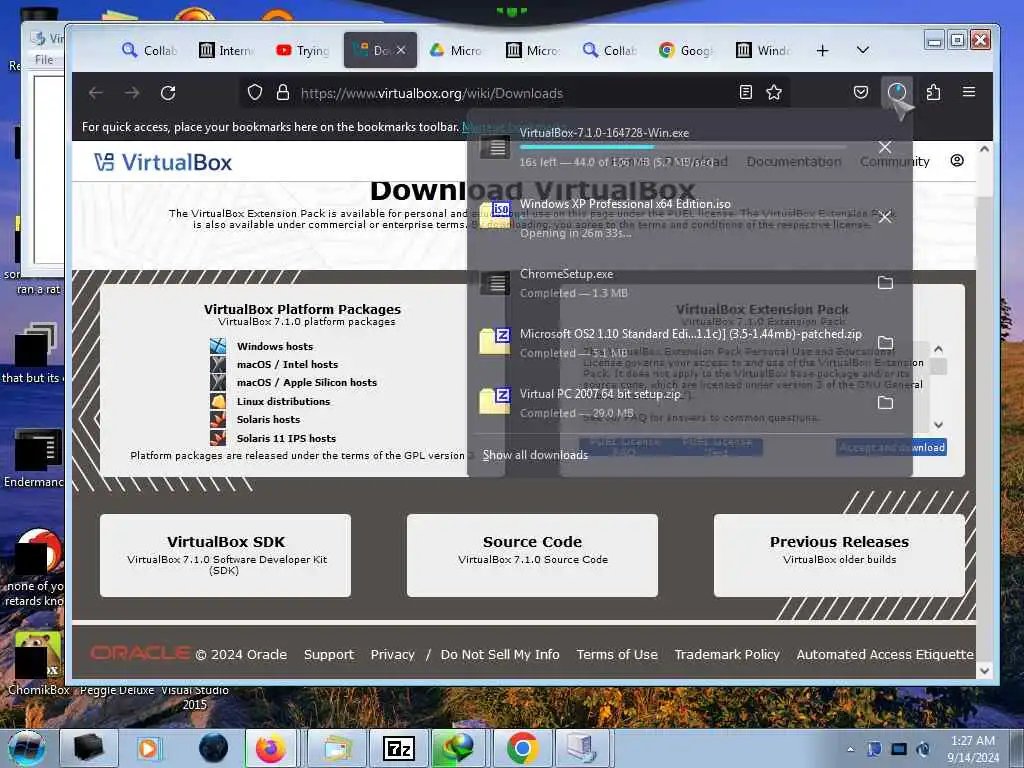
Task: Open the Solaris 11 IPS hosts link
Action: [286, 438]
